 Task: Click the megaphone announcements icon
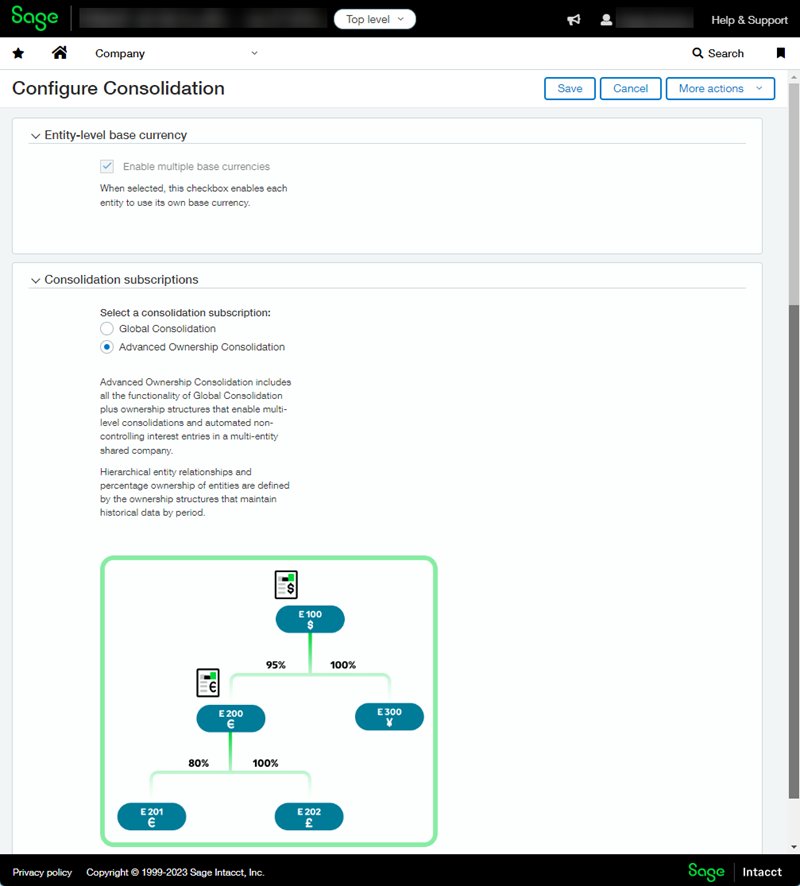[x=574, y=18]
